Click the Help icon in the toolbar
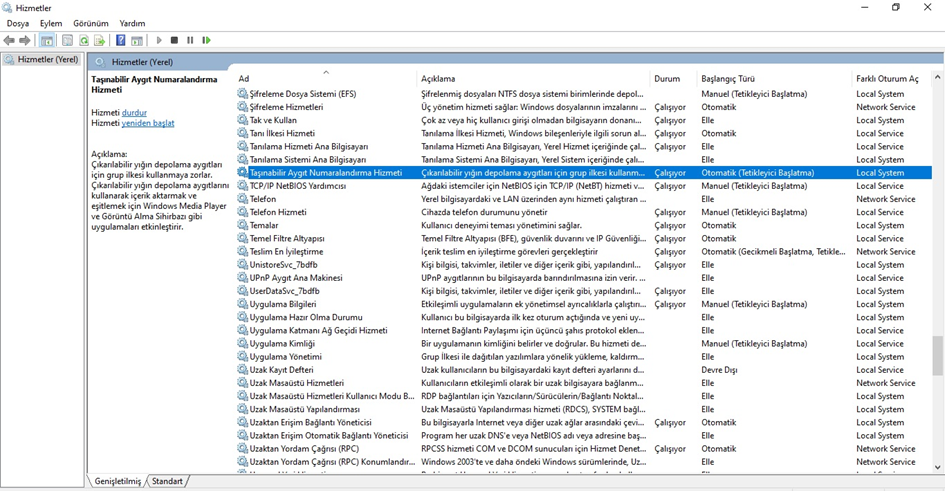Screen dimensions: 945x491 (x=120, y=40)
